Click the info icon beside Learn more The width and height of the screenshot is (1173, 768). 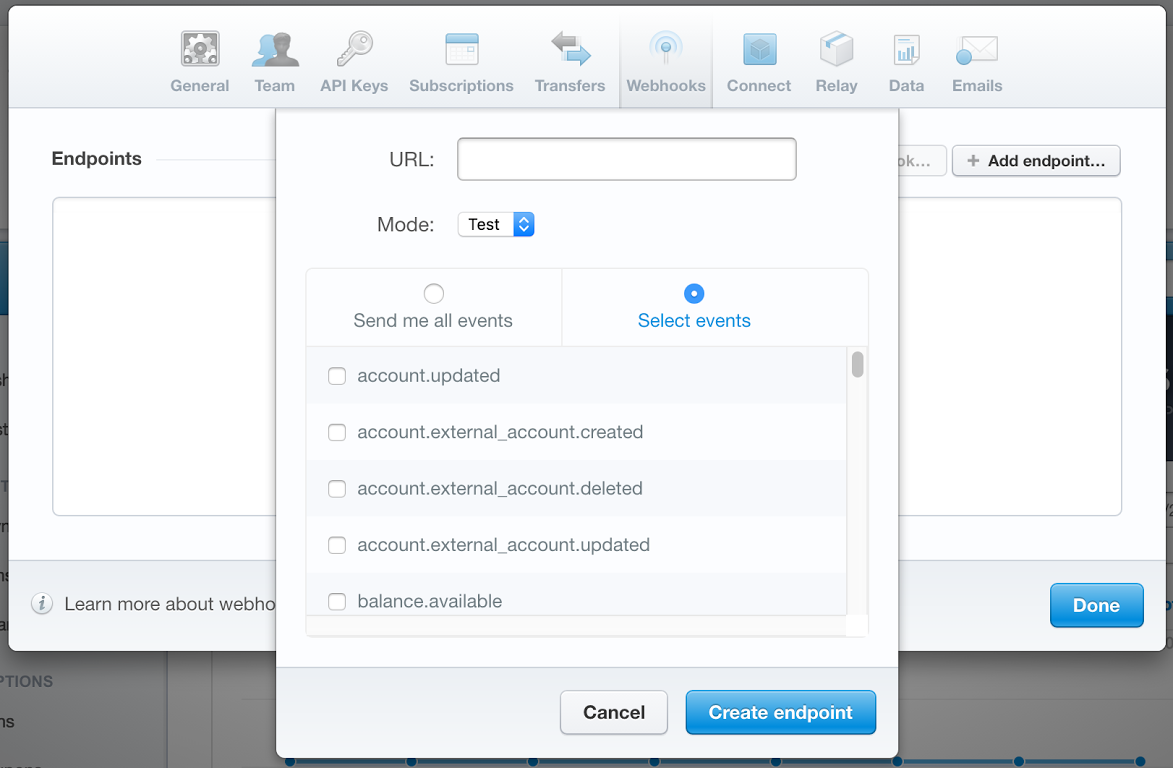pyautogui.click(x=42, y=603)
